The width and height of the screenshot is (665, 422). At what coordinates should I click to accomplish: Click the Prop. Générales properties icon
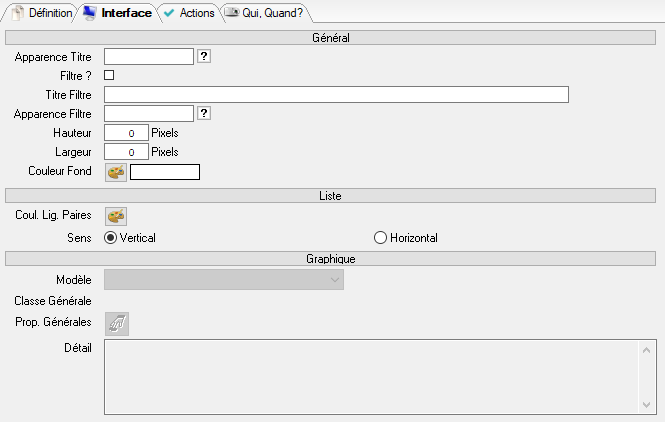coord(116,322)
